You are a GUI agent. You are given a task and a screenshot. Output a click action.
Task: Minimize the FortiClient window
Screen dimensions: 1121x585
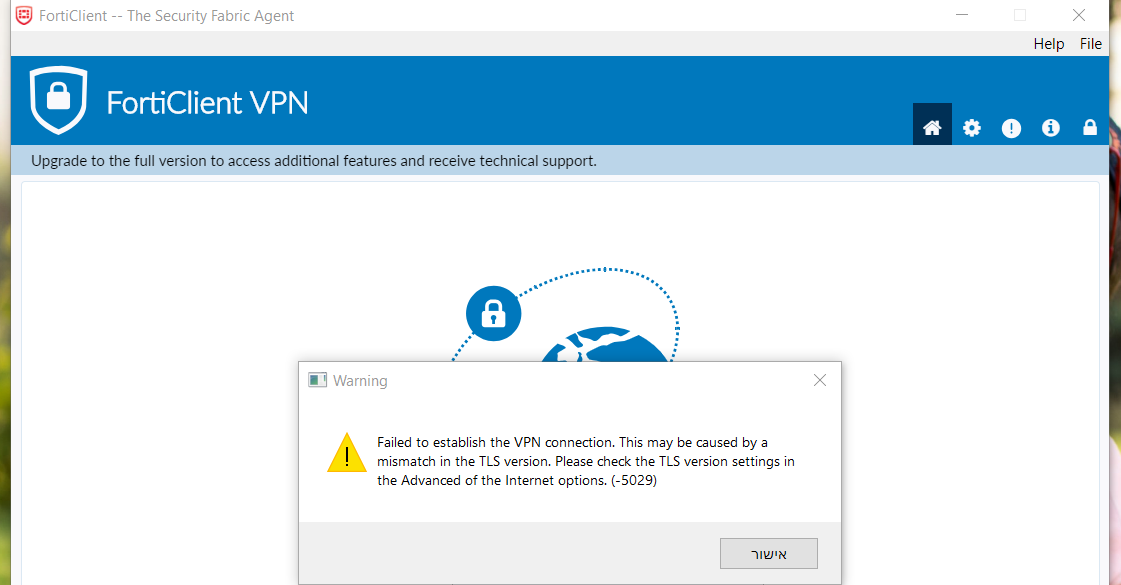pyautogui.click(x=962, y=15)
